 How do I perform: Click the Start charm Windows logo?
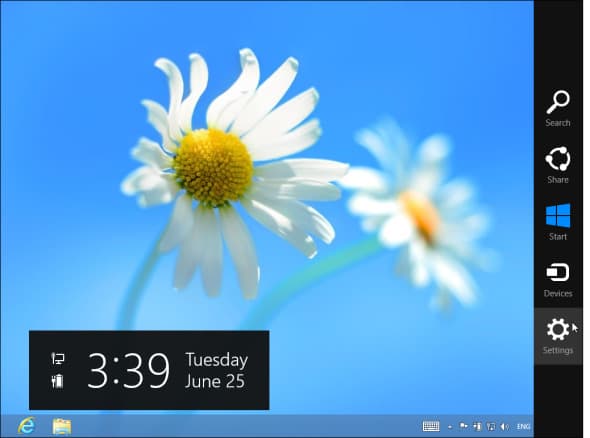tap(558, 216)
